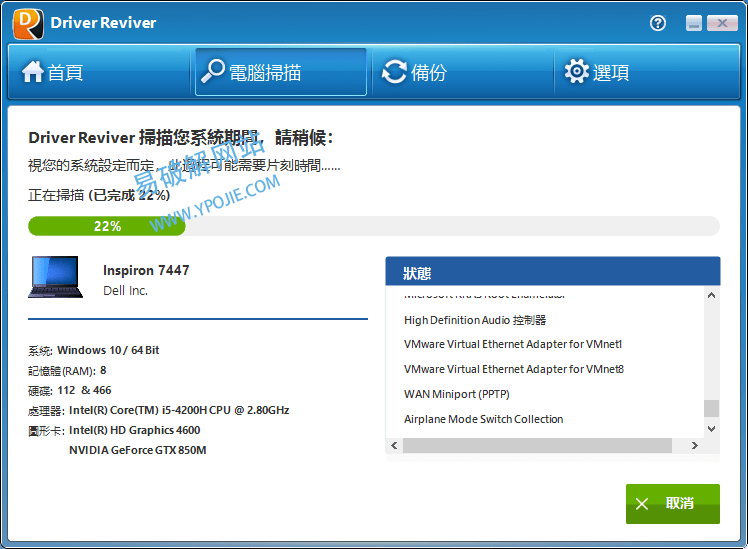
Task: Click the 22% scan progress bar
Action: [374, 226]
